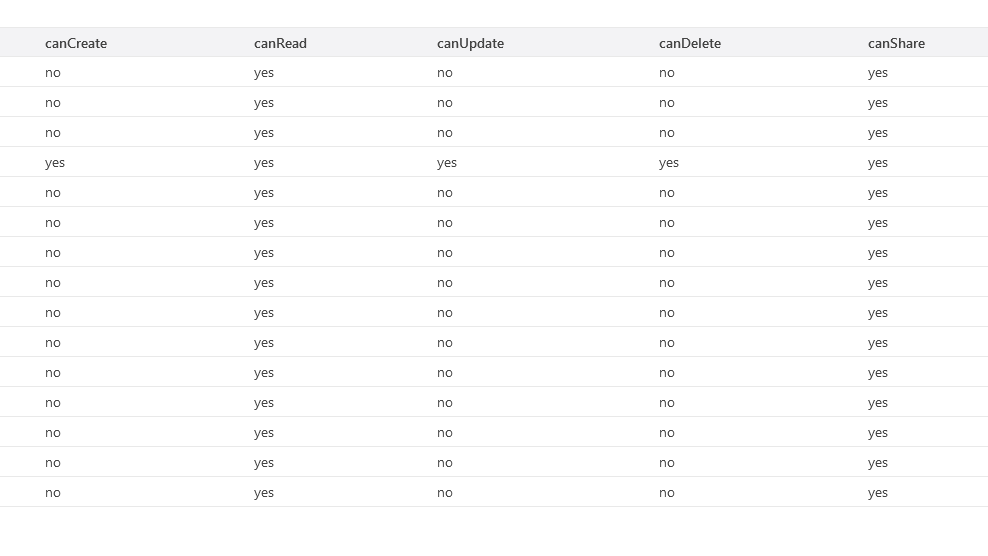Screen dimensions: 988x556
Task: Click first row's canDelete no cell
Action: (x=667, y=73)
